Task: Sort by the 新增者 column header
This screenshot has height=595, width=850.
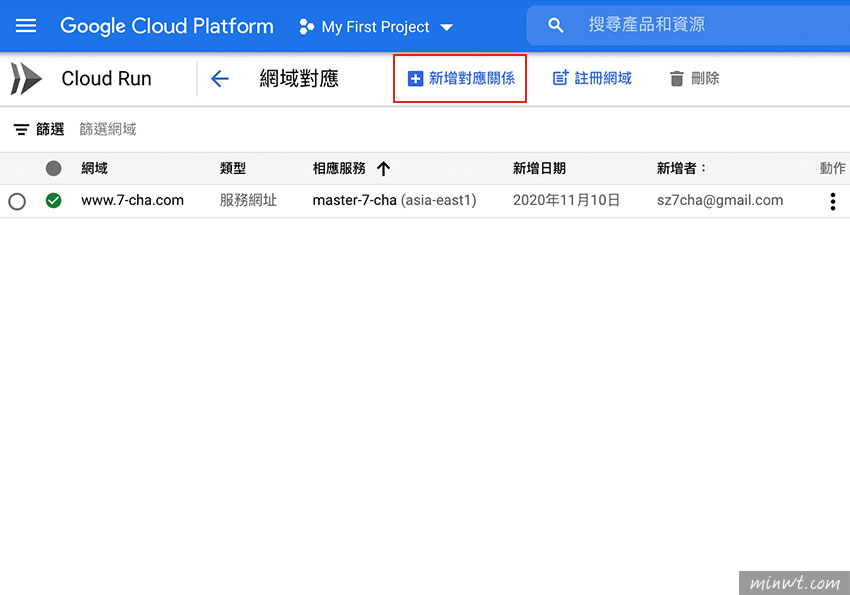Action: 681,169
